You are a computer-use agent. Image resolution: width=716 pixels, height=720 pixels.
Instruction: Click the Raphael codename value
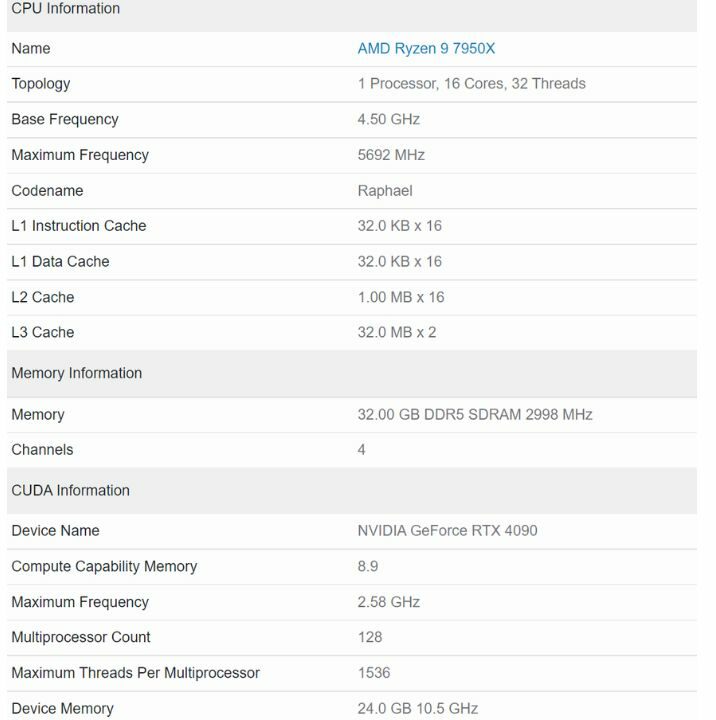click(x=385, y=190)
